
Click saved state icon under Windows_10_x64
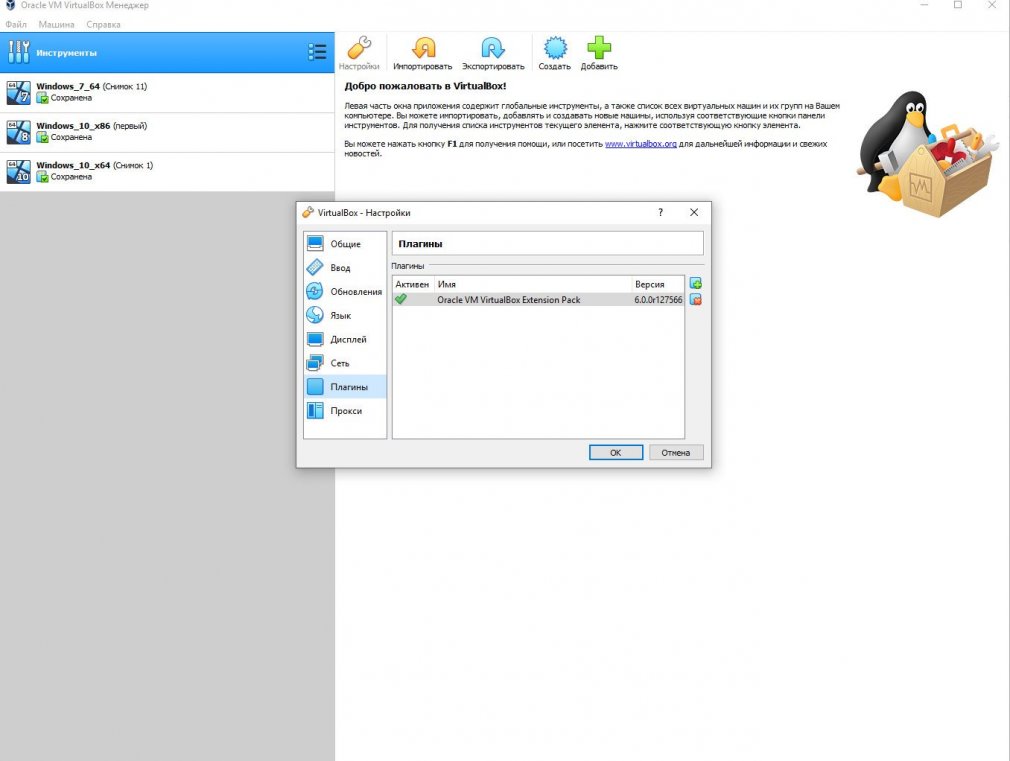(x=43, y=177)
